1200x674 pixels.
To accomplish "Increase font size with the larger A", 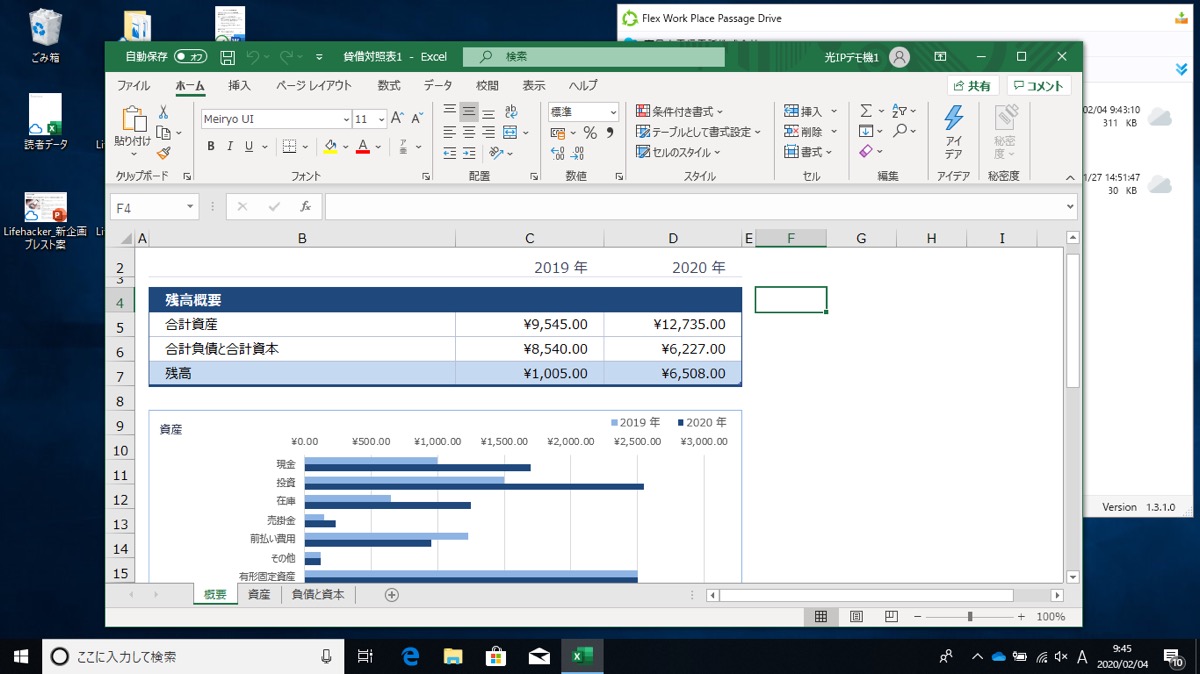I will 398,118.
